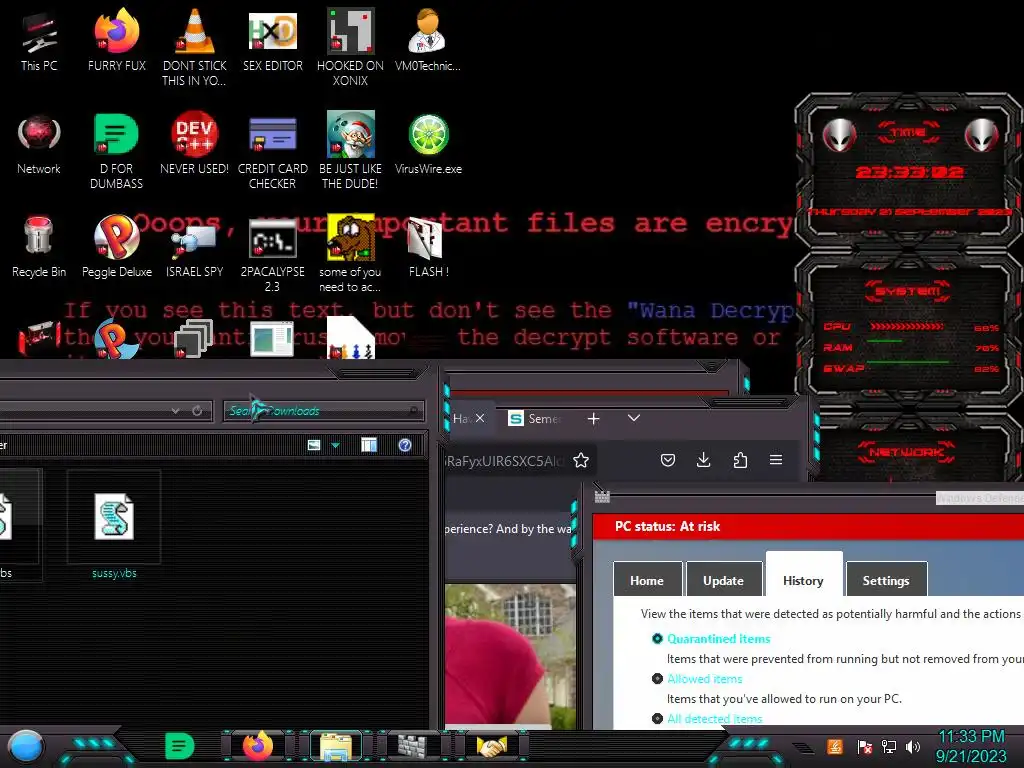Viewport: 1024px width, 768px height.
Task: Click Firefox Pocket save icon
Action: point(667,460)
